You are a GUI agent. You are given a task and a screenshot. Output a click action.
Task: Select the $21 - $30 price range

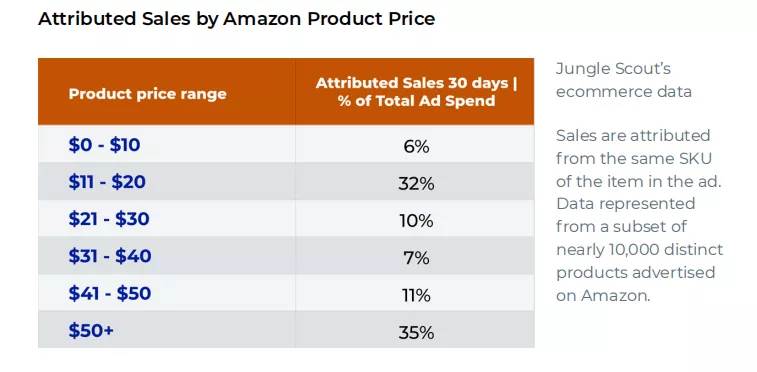pyautogui.click(x=109, y=219)
